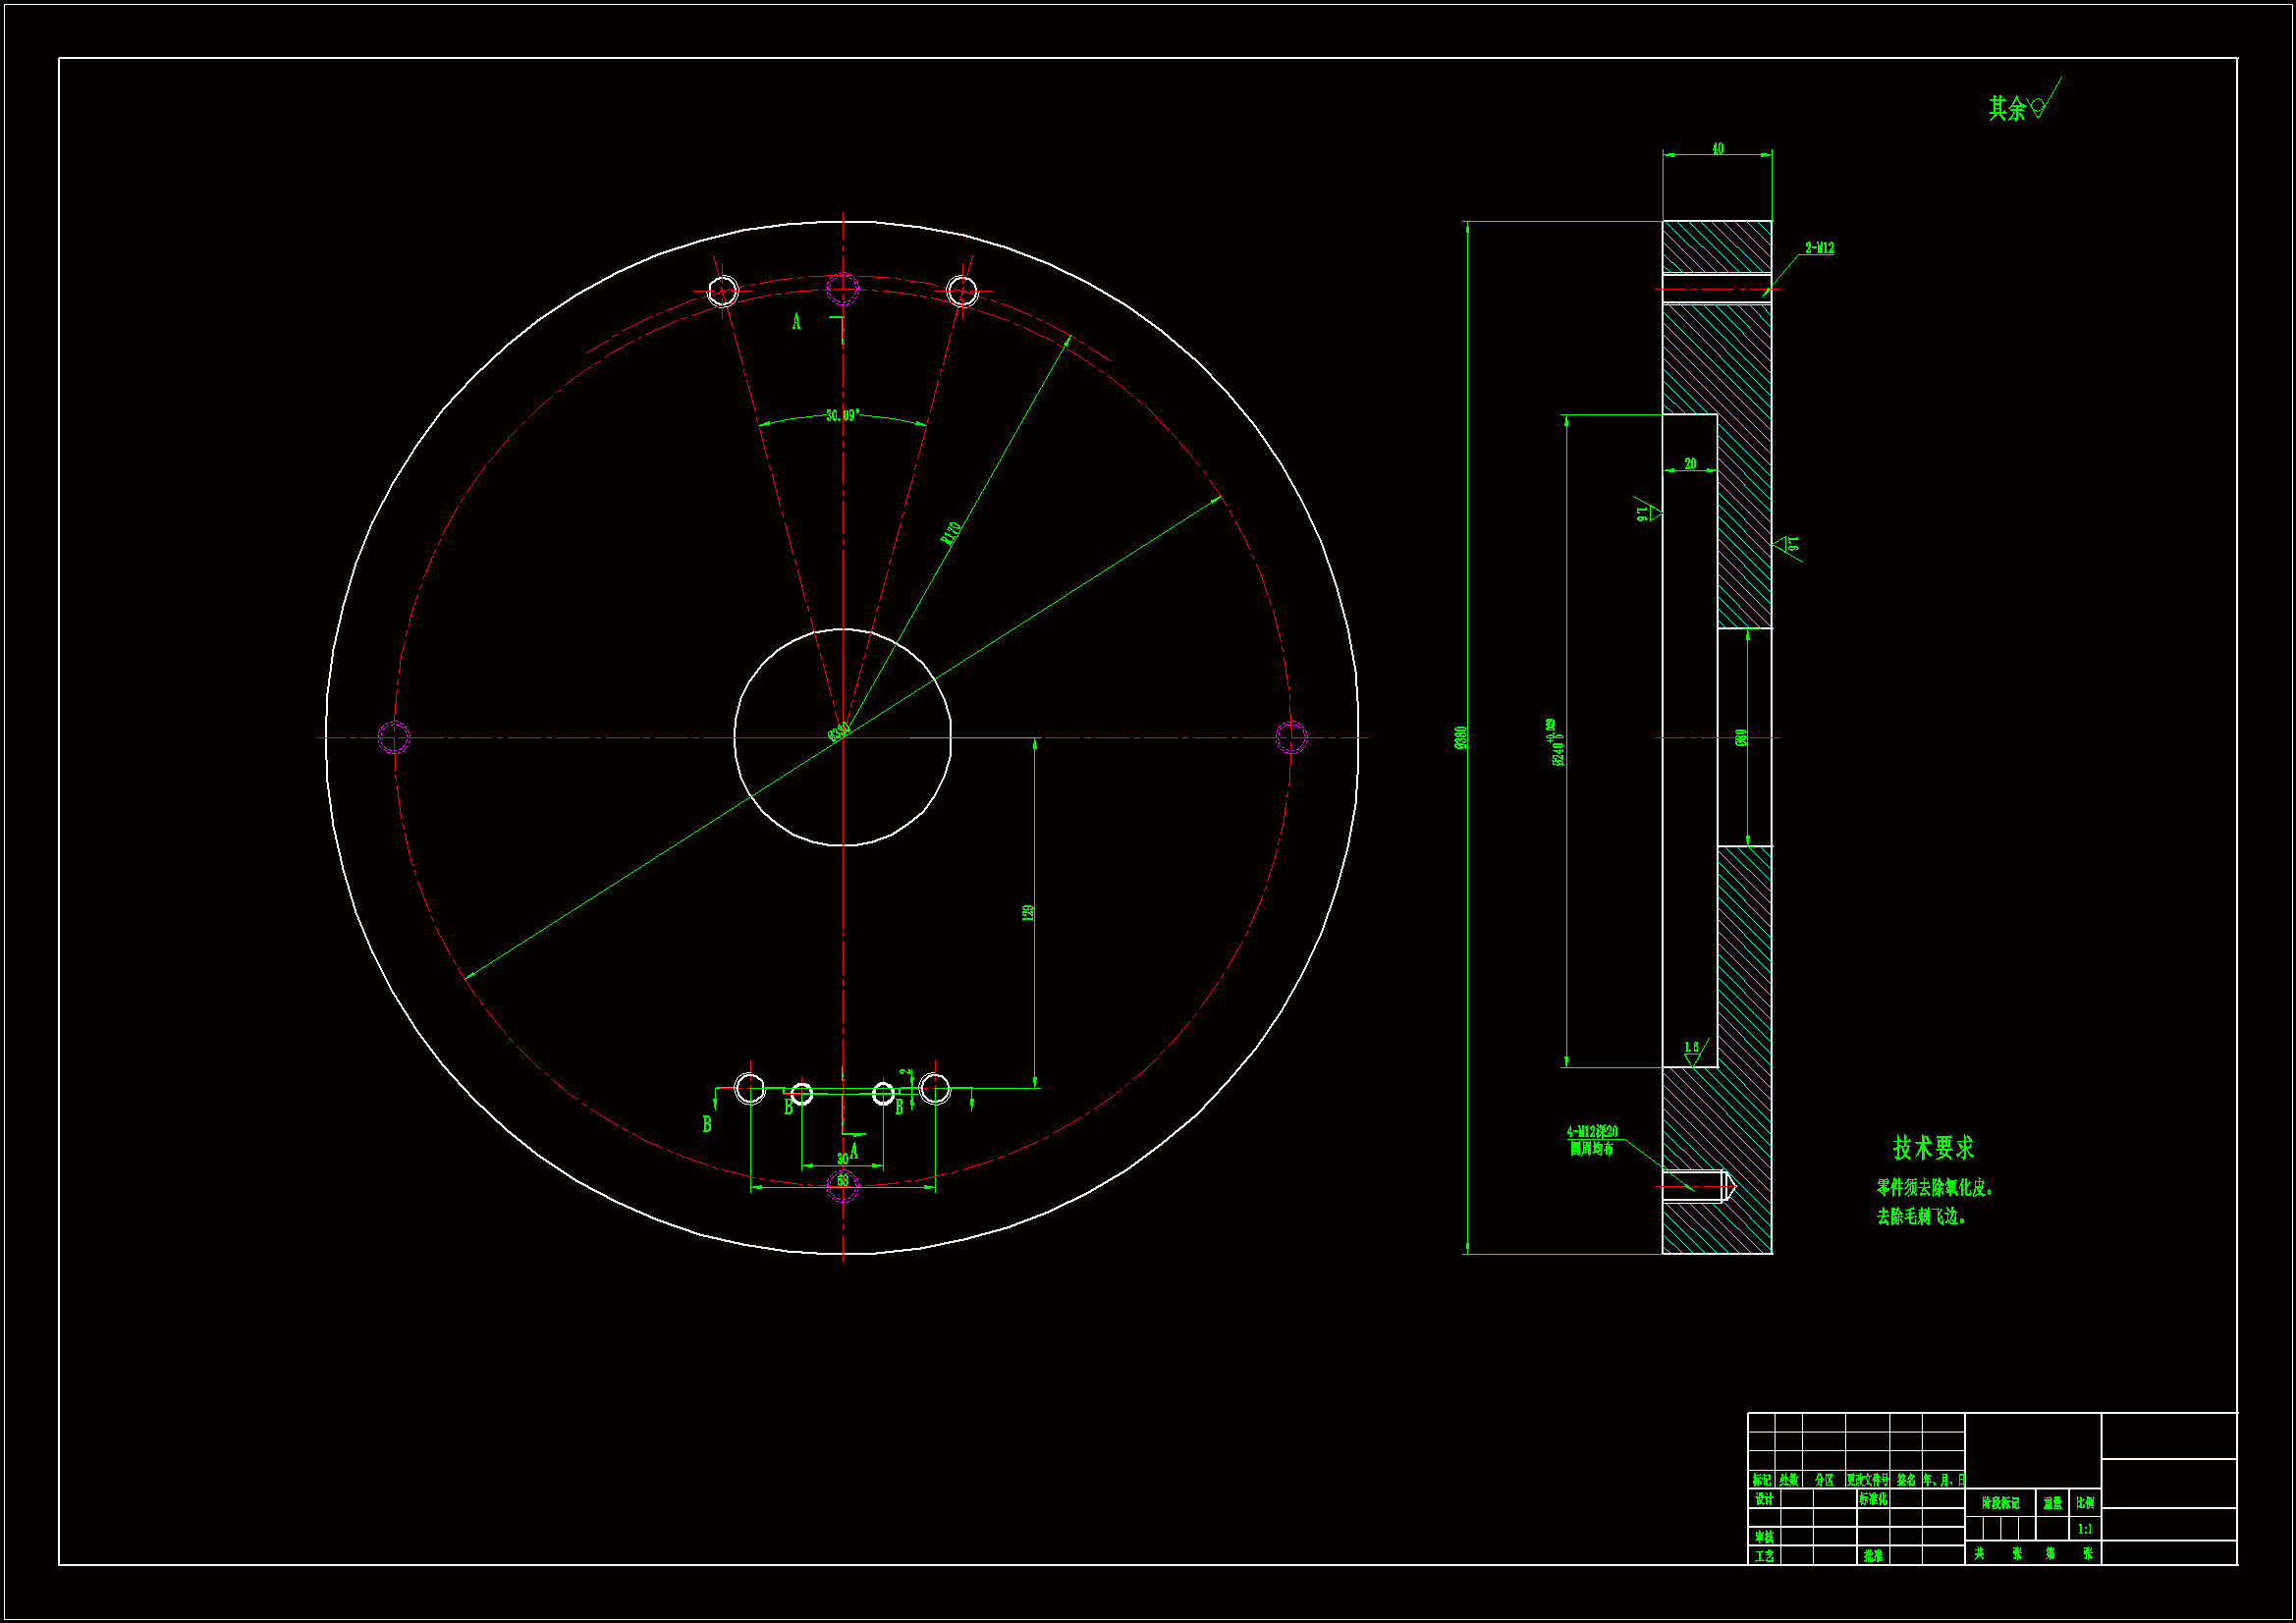Image resolution: width=2296 pixels, height=1623 pixels.
Task: Click the 去除毛刺飞边 technical note line
Action: (x=1921, y=1217)
